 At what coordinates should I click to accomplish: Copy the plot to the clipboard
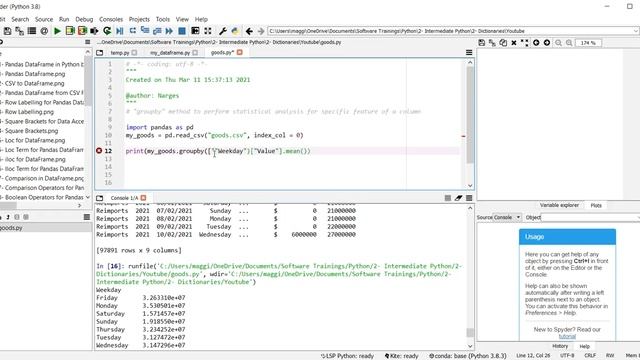click(x=503, y=43)
